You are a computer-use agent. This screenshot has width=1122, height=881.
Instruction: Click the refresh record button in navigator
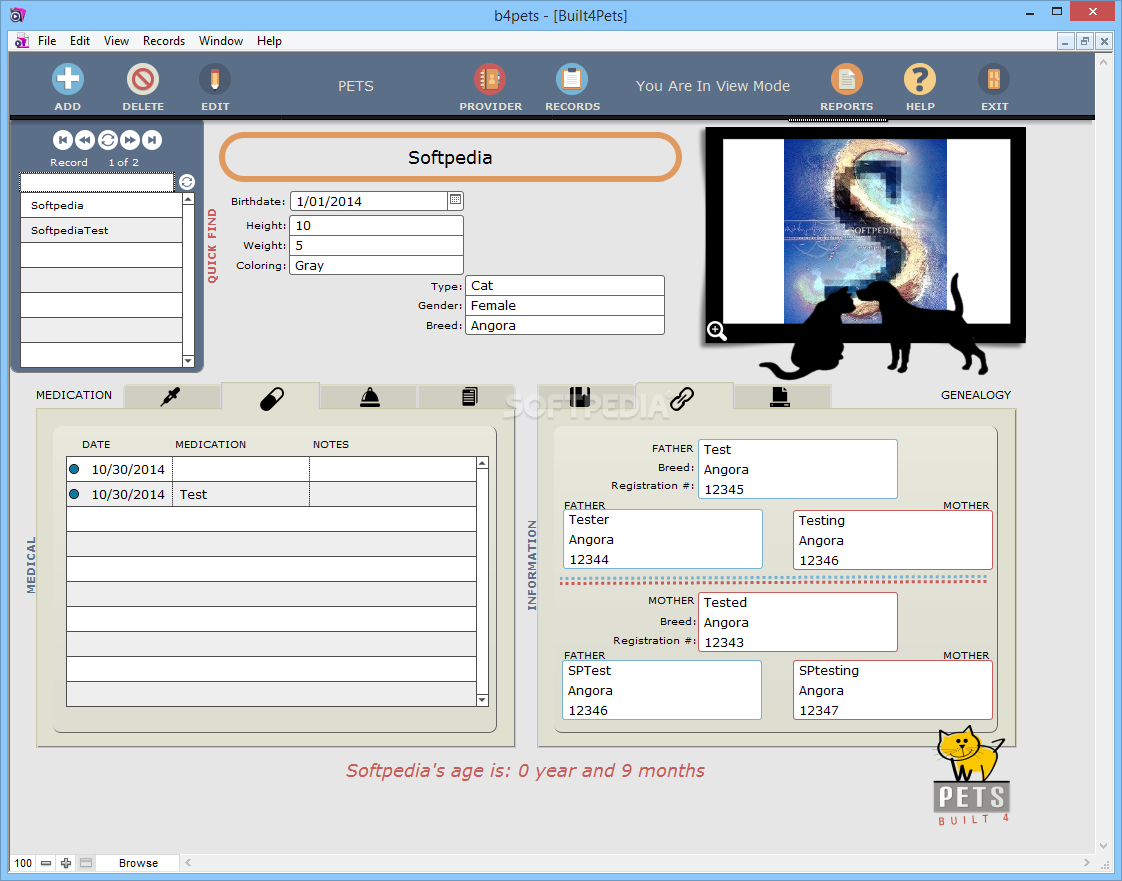(107, 140)
